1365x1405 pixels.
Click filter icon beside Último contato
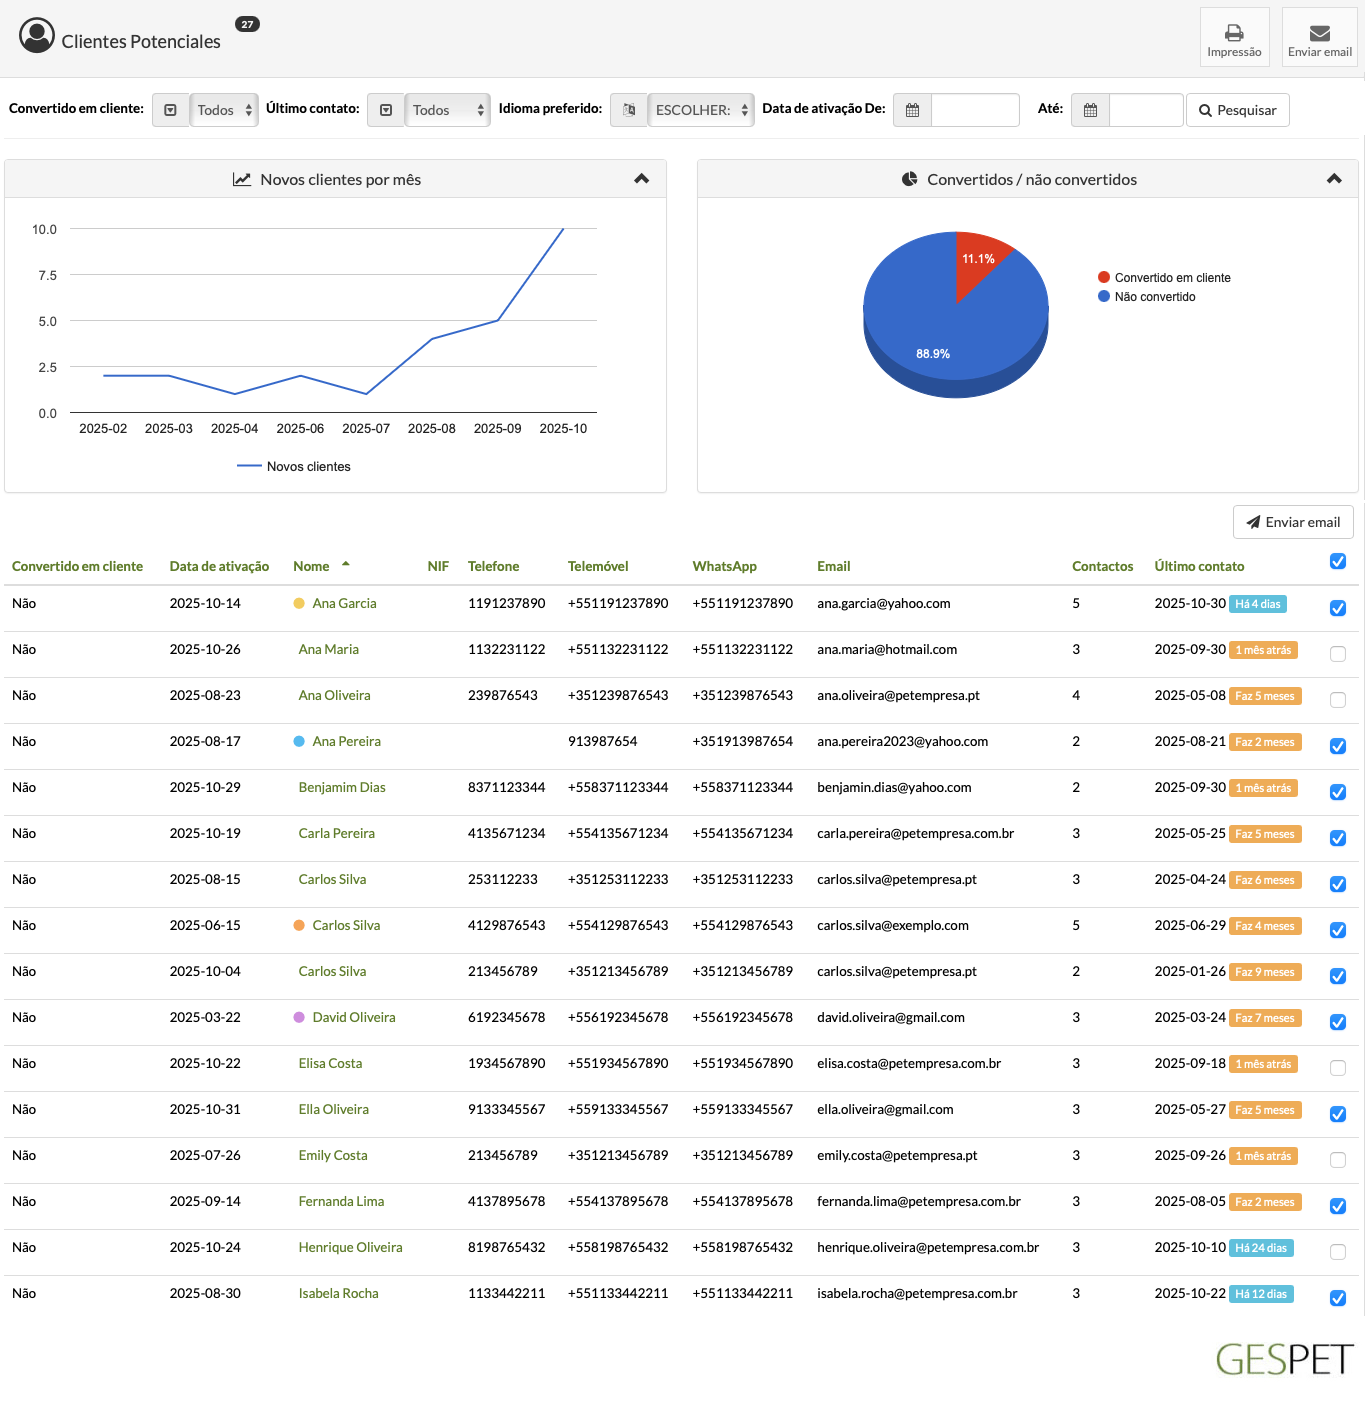coord(386,110)
